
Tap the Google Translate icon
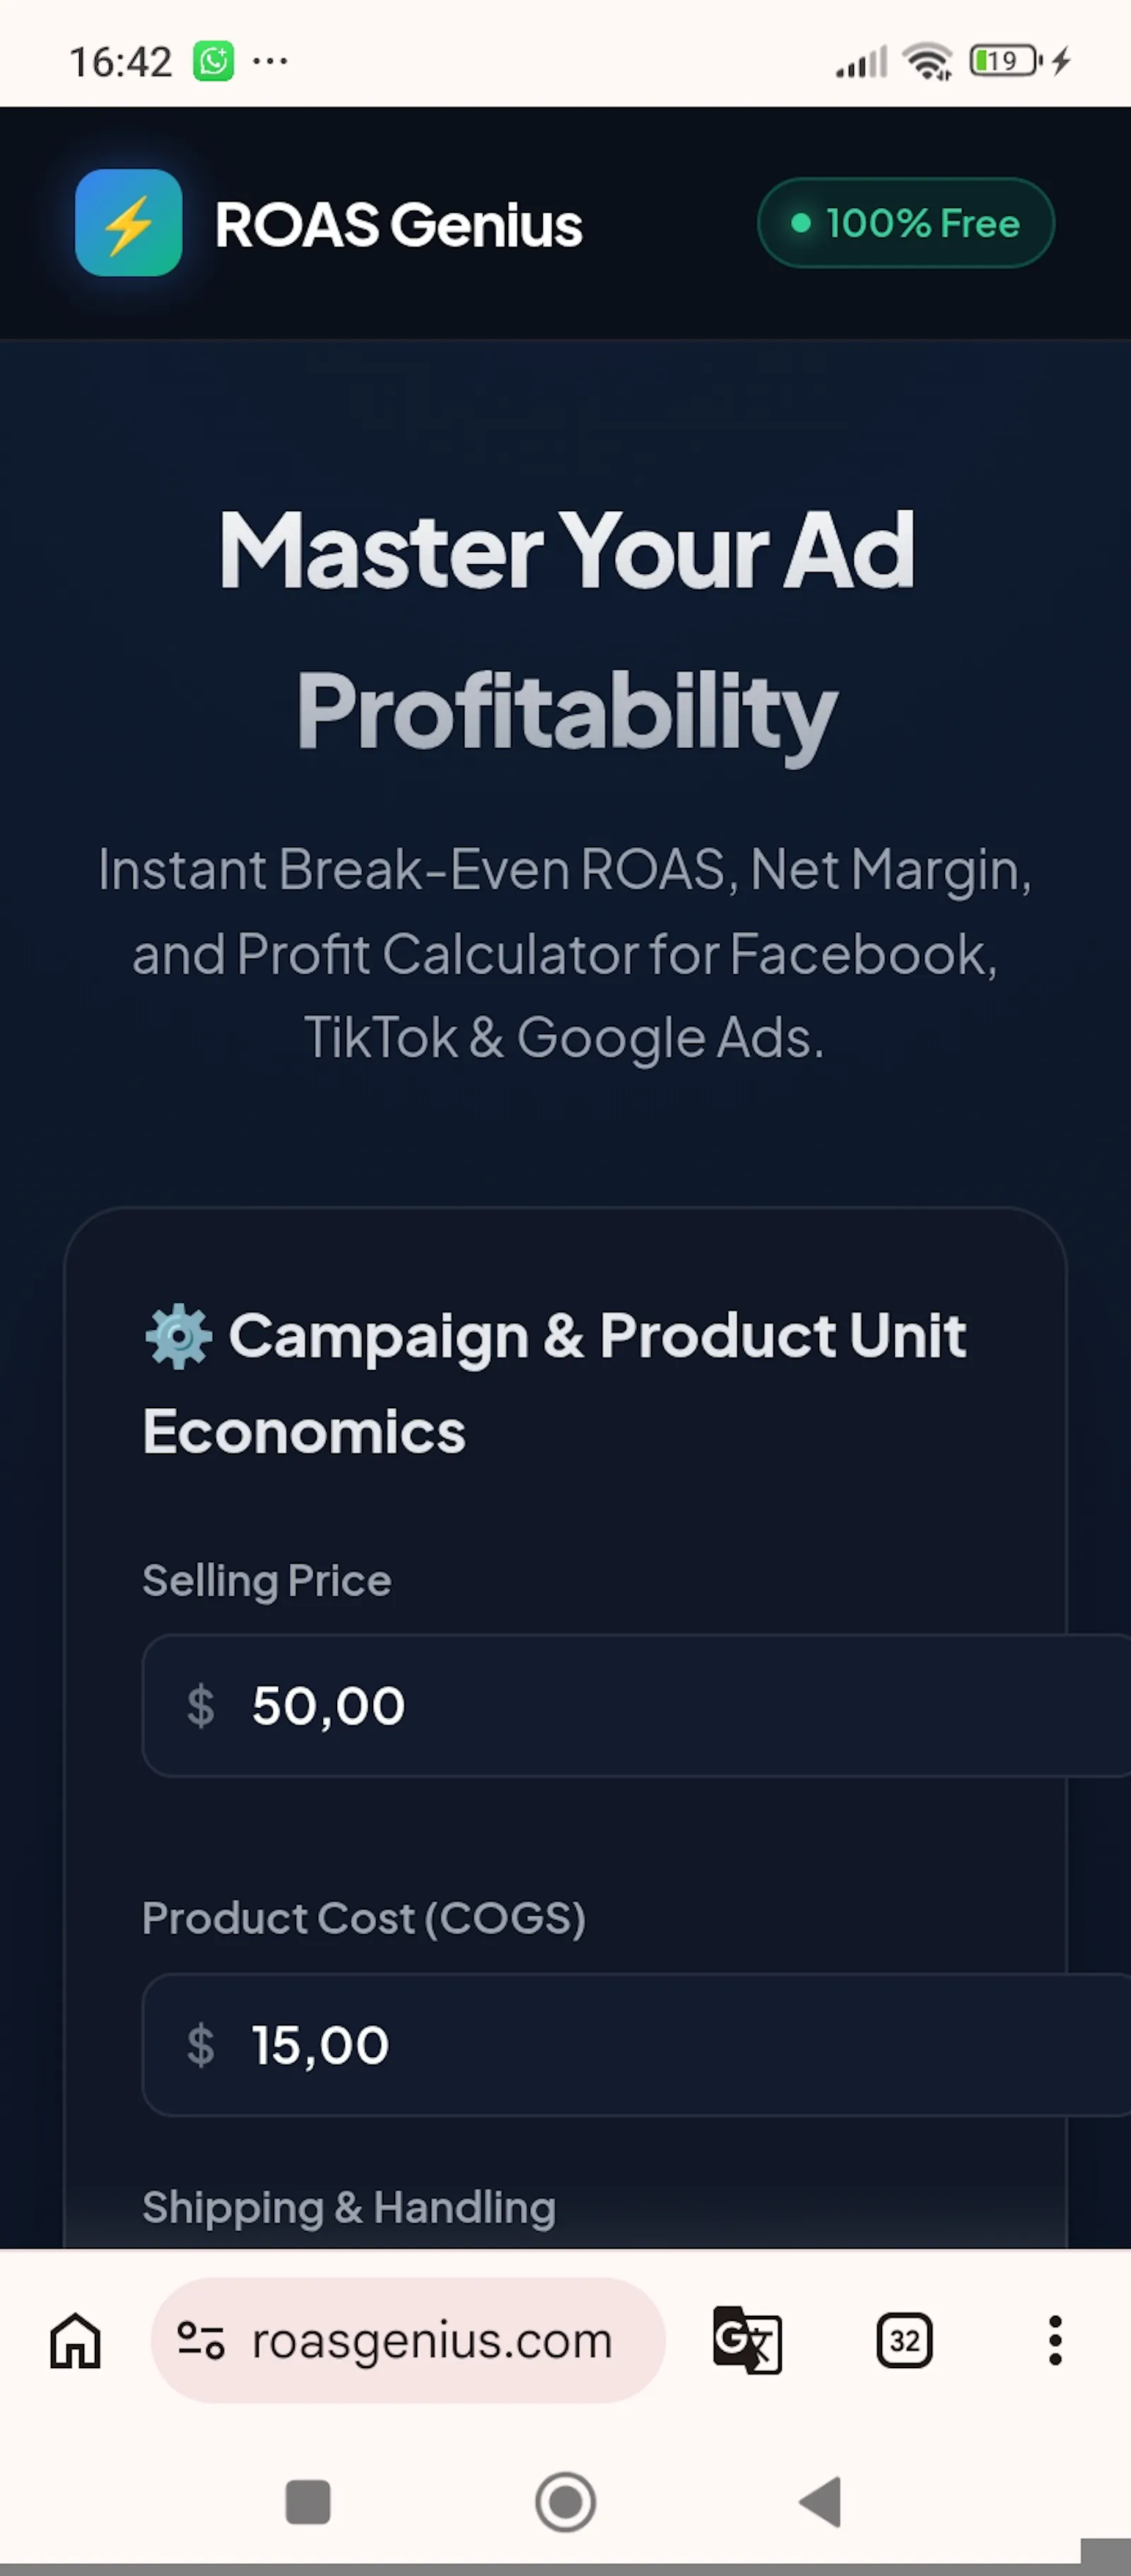click(x=747, y=2340)
